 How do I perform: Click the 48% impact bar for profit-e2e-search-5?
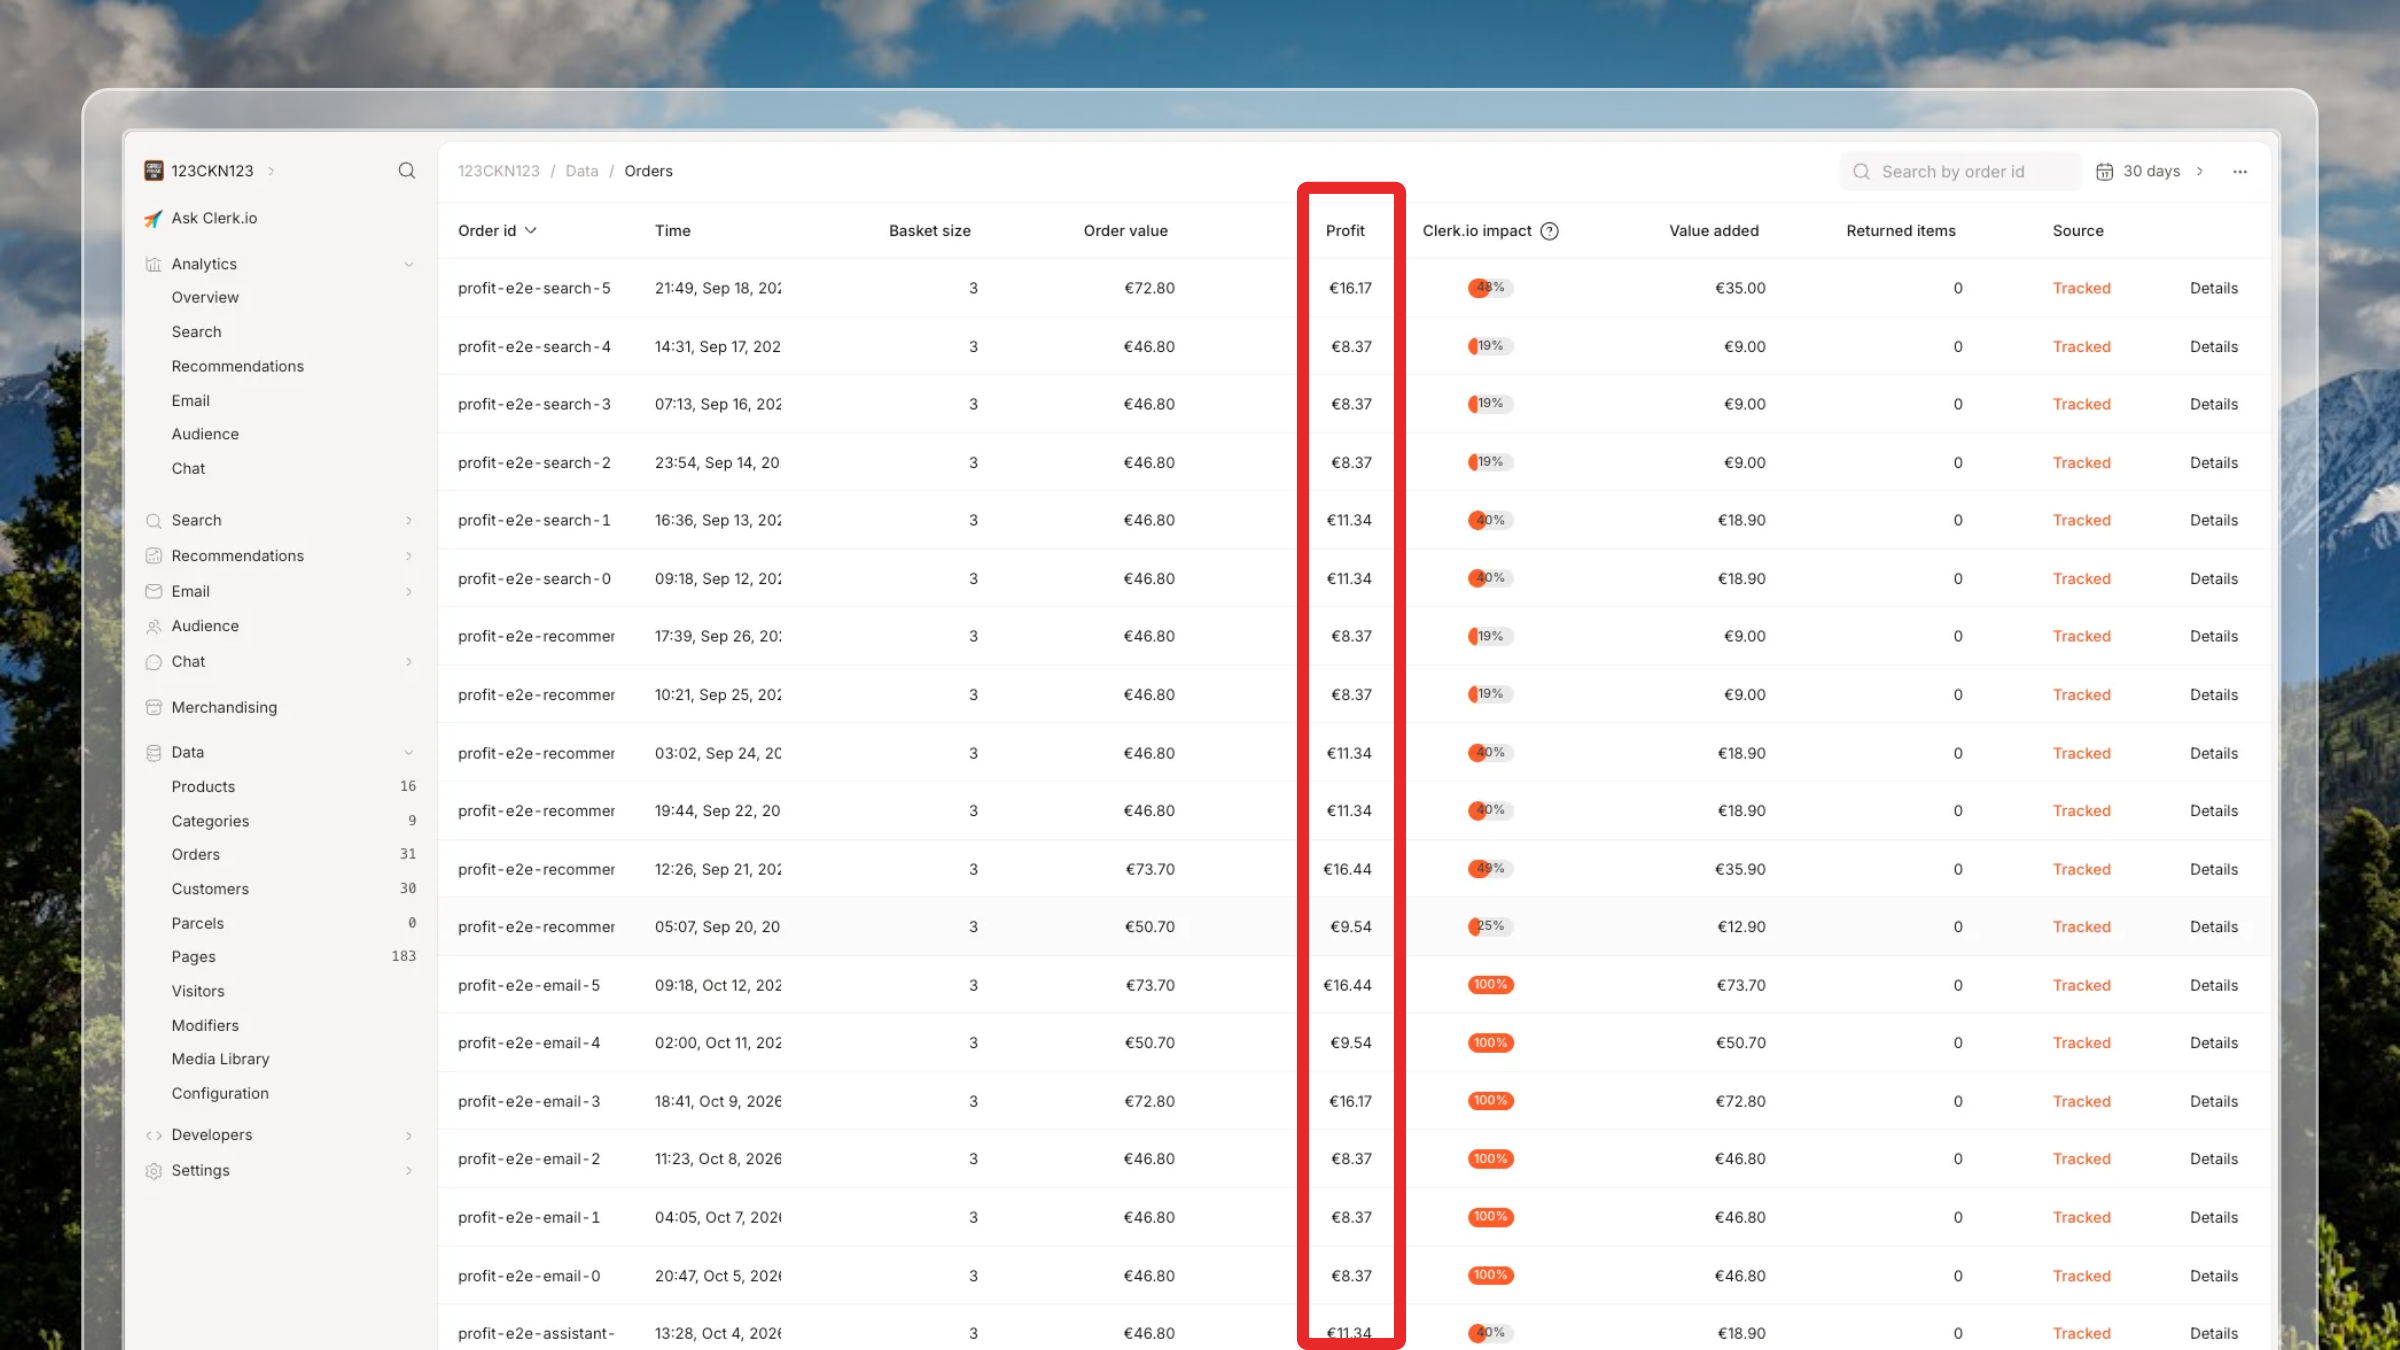click(x=1490, y=288)
